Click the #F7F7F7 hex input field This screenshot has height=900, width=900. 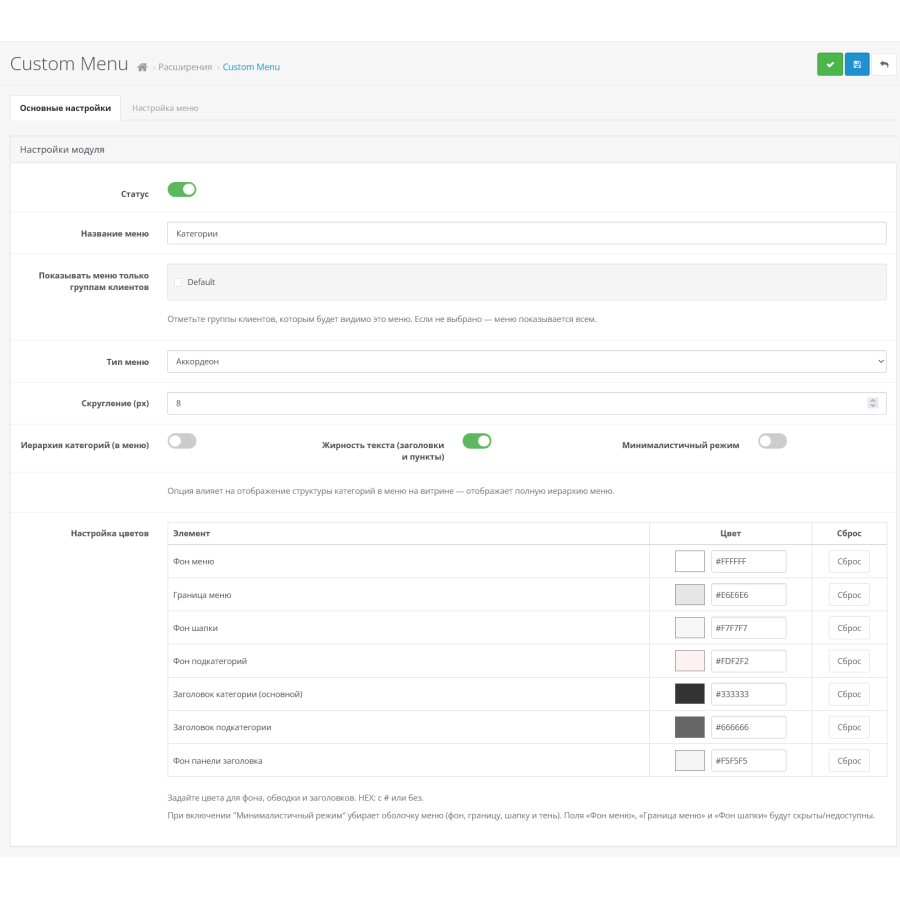pos(748,628)
